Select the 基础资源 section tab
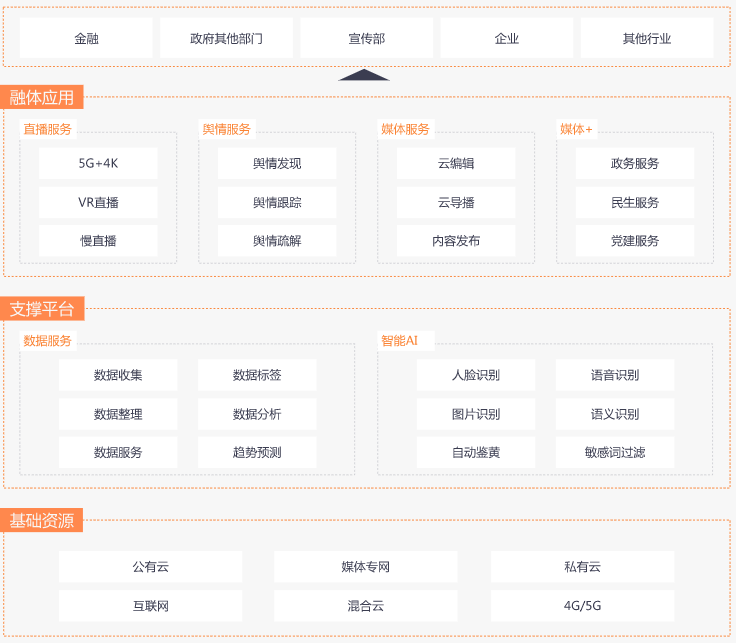 [42, 520]
